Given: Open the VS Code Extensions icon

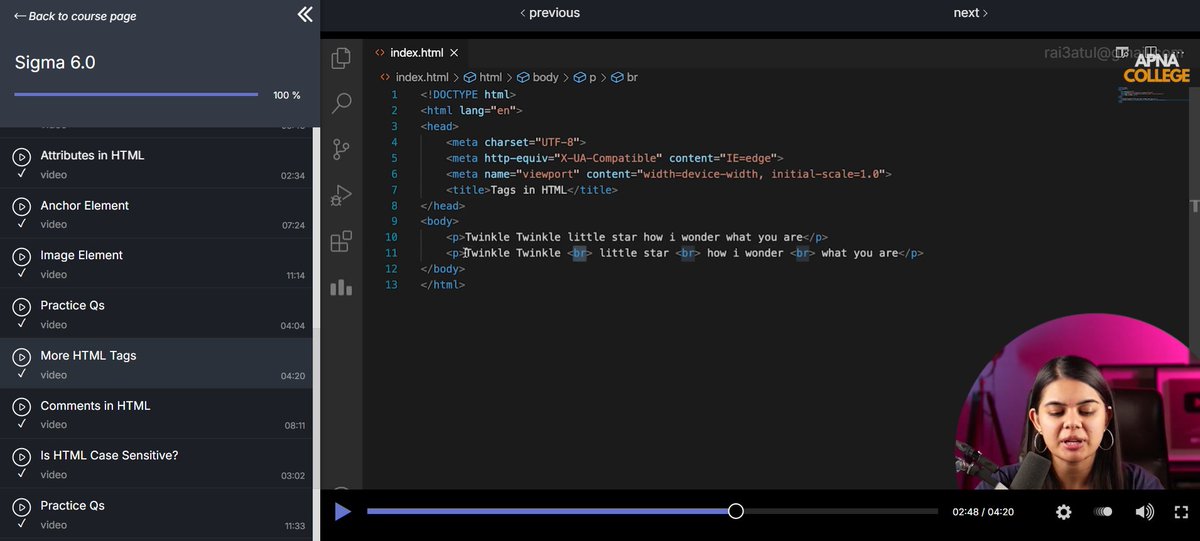Looking at the screenshot, I should coord(341,241).
